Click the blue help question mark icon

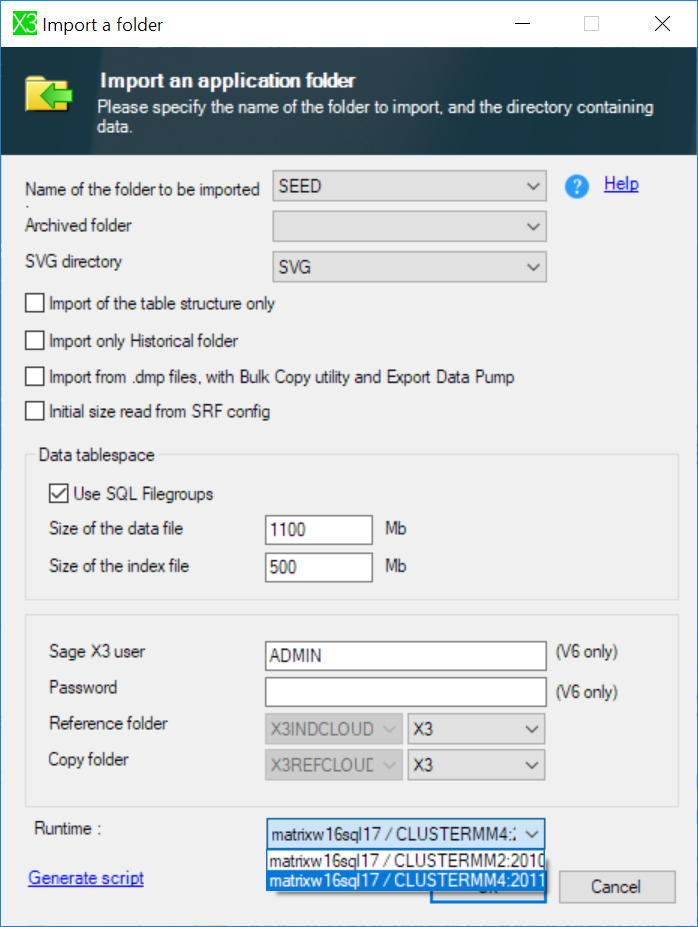point(576,186)
